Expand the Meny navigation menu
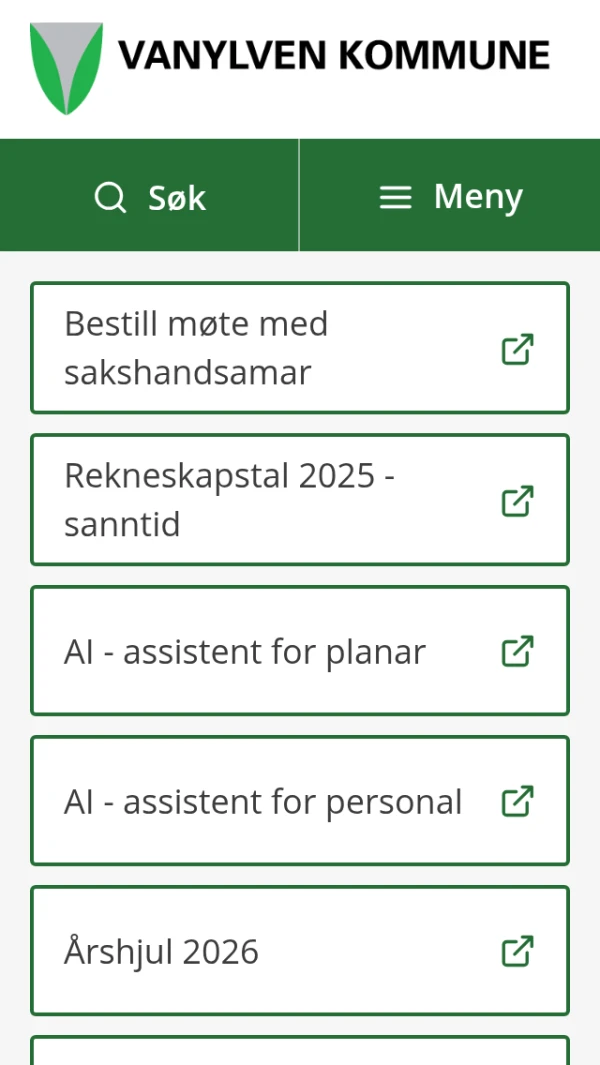This screenshot has height=1065, width=600. [450, 196]
